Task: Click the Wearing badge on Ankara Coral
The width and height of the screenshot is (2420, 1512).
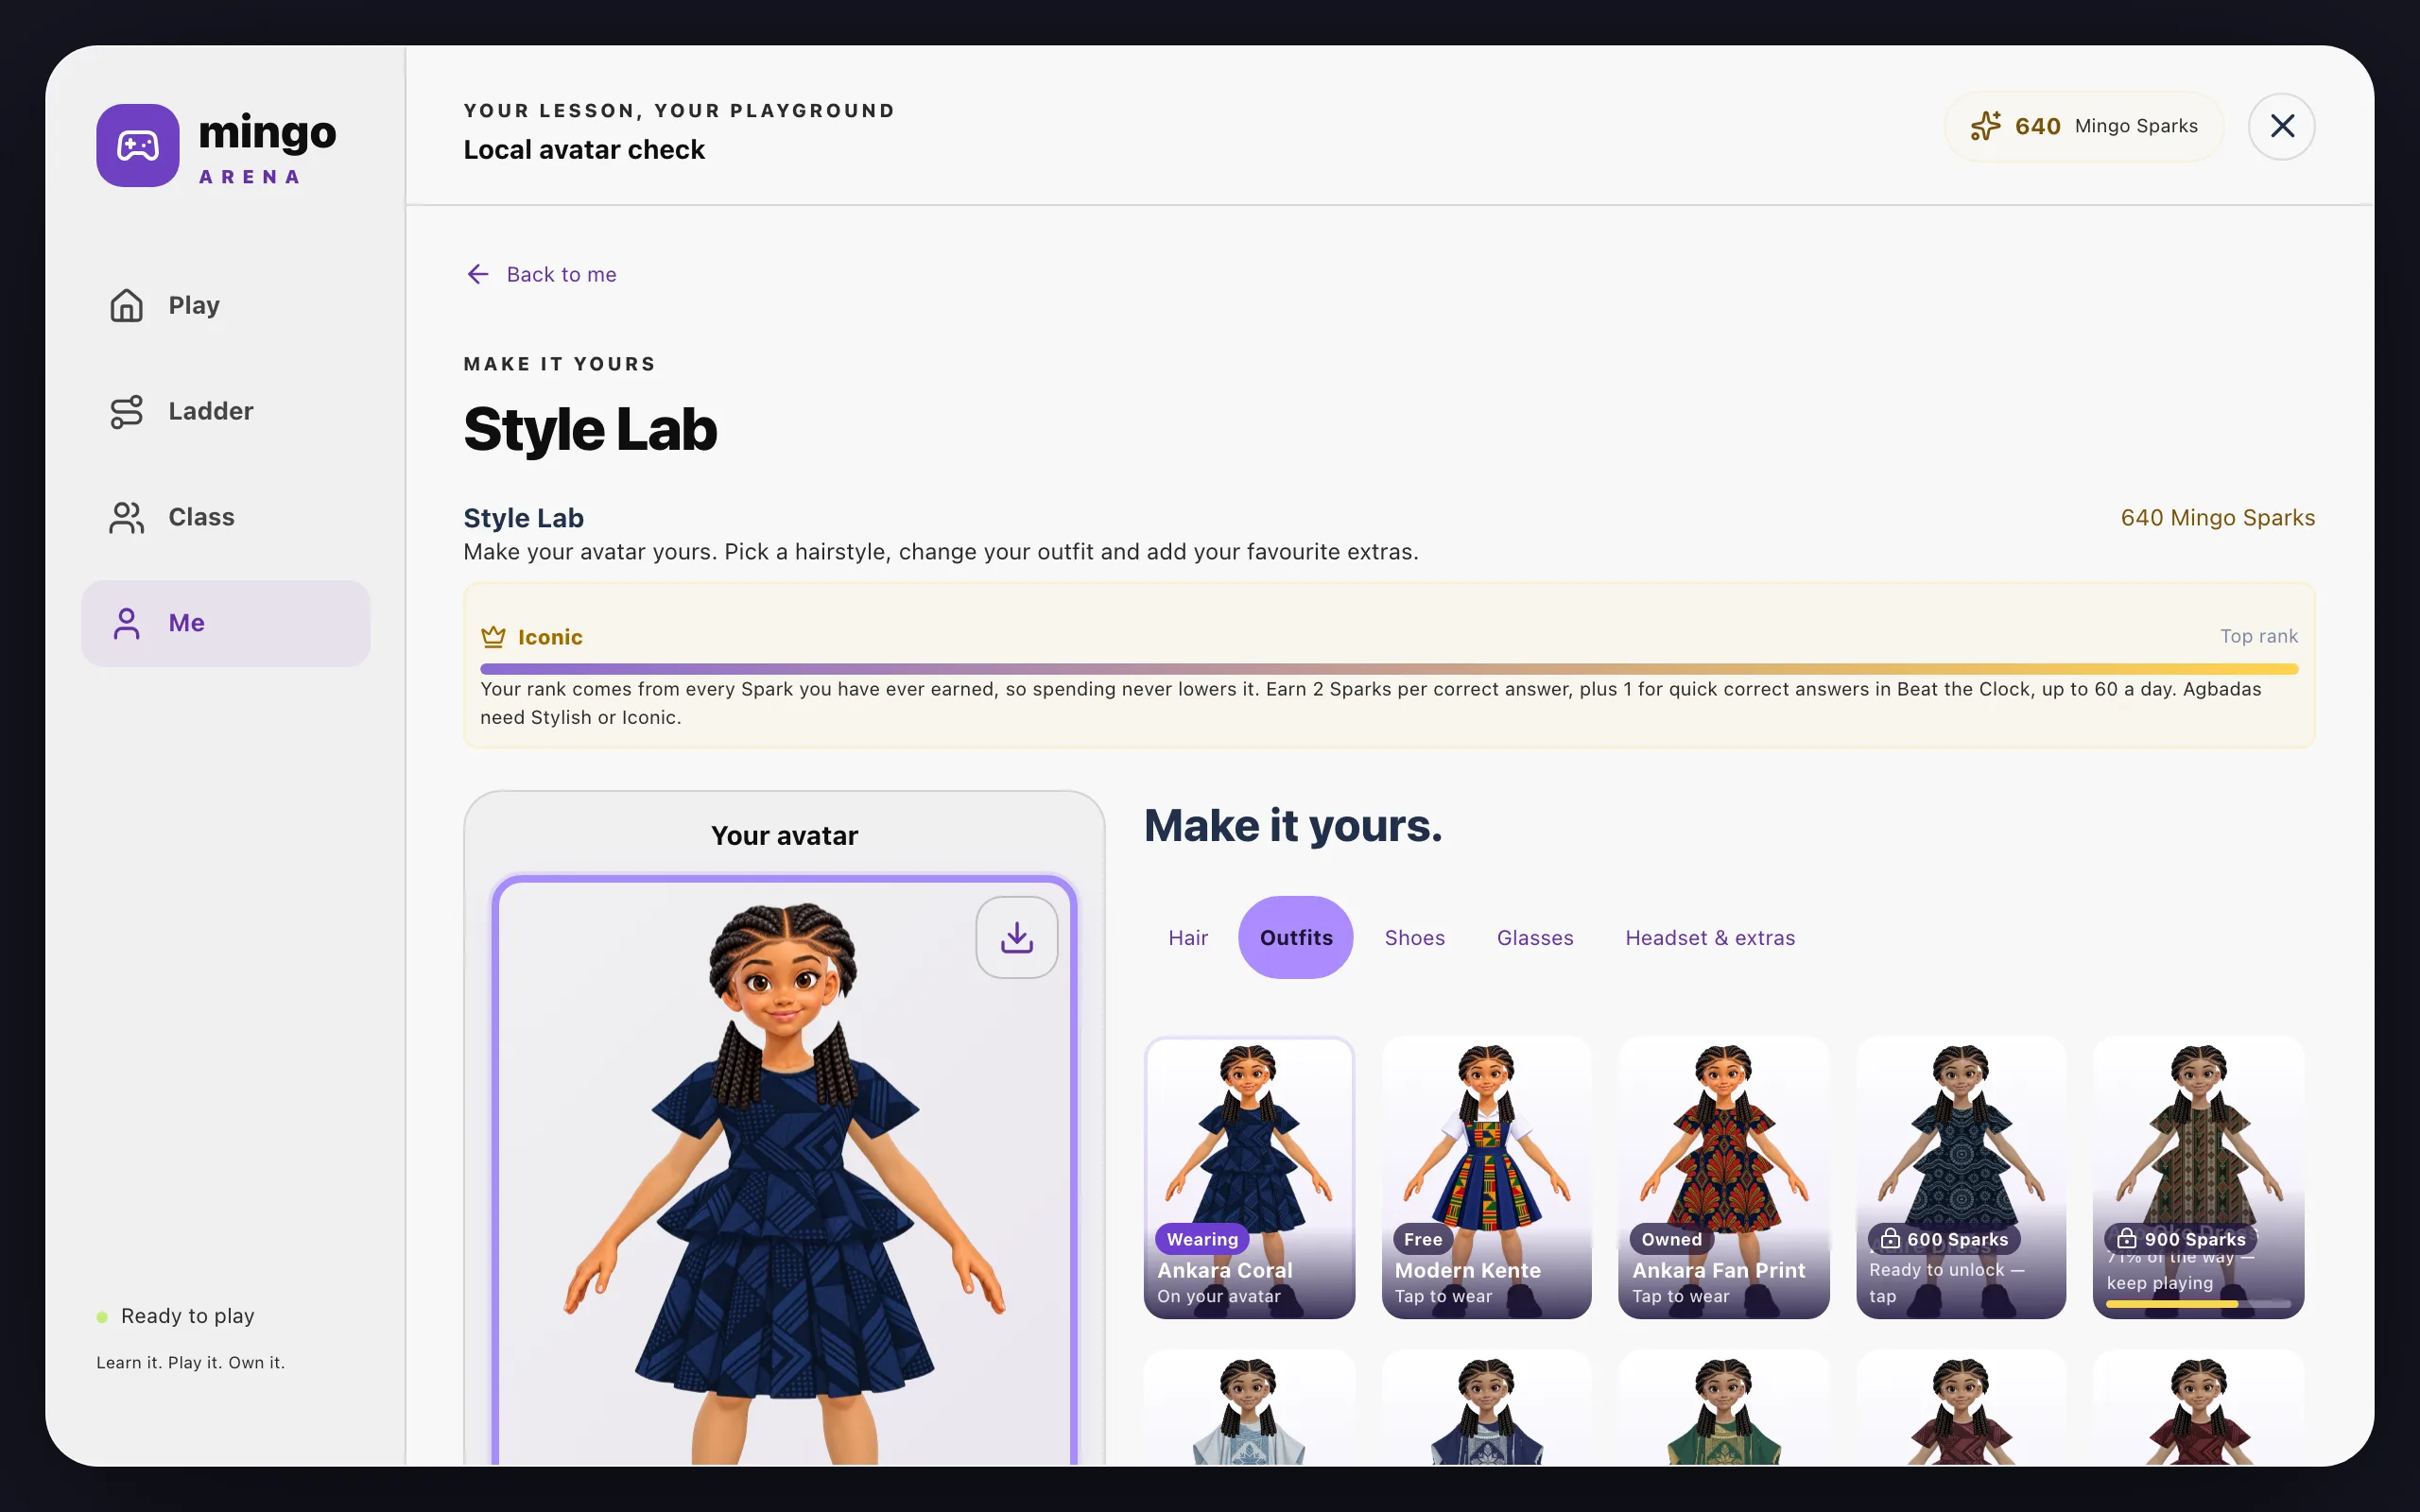Action: point(1202,1239)
